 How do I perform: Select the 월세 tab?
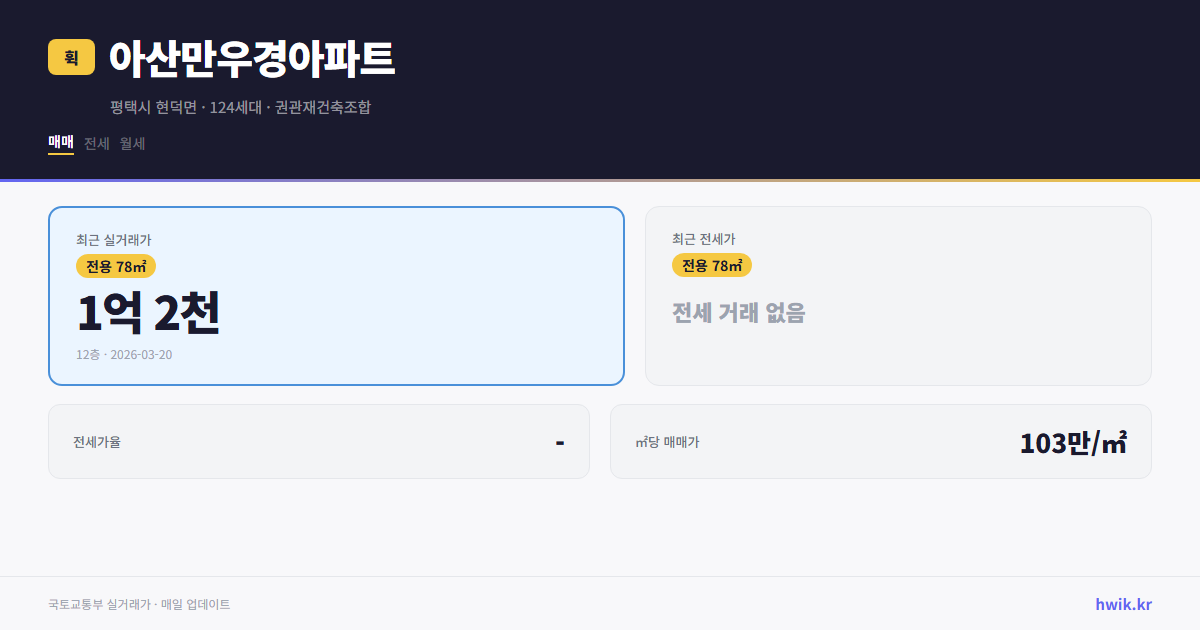[x=131, y=143]
